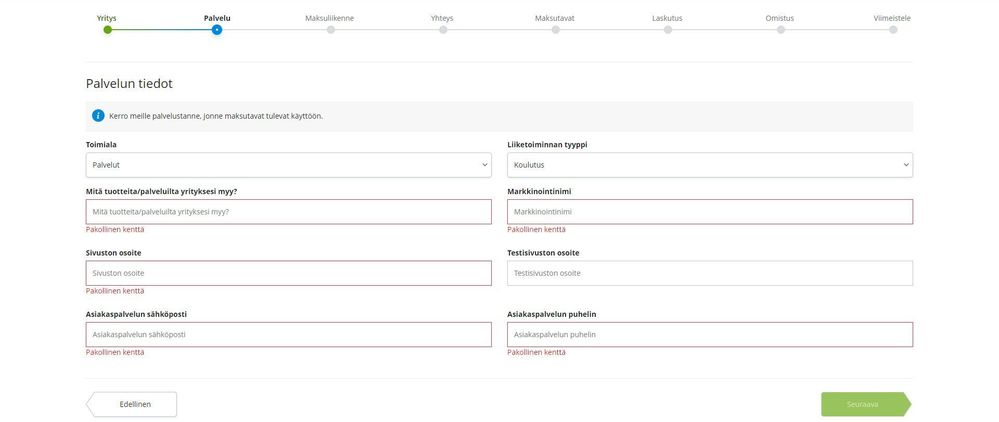Image resolution: width=999 pixels, height=422 pixels.
Task: Click the Viimeistele step circle
Action: click(893, 29)
